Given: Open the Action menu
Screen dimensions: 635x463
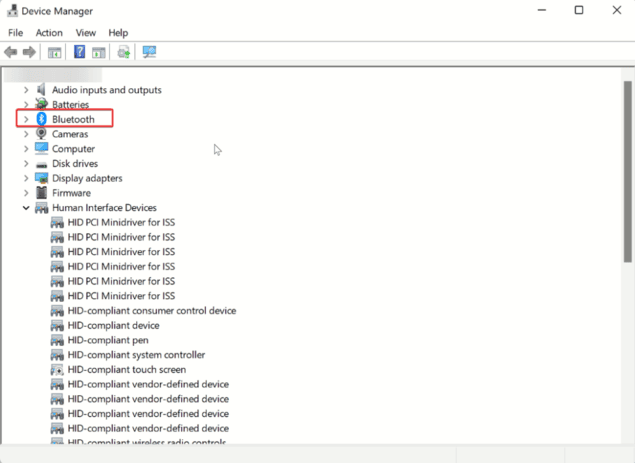Looking at the screenshot, I should (x=49, y=33).
